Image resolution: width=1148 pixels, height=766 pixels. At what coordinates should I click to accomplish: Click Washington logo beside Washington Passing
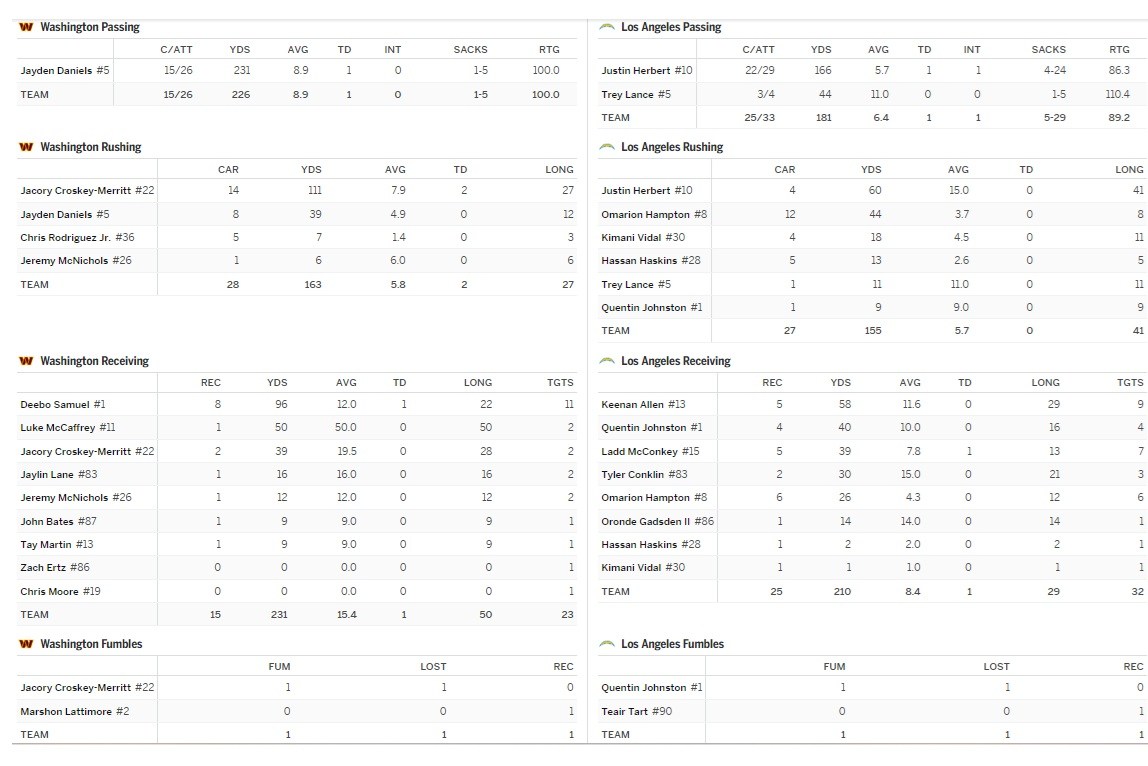(26, 27)
